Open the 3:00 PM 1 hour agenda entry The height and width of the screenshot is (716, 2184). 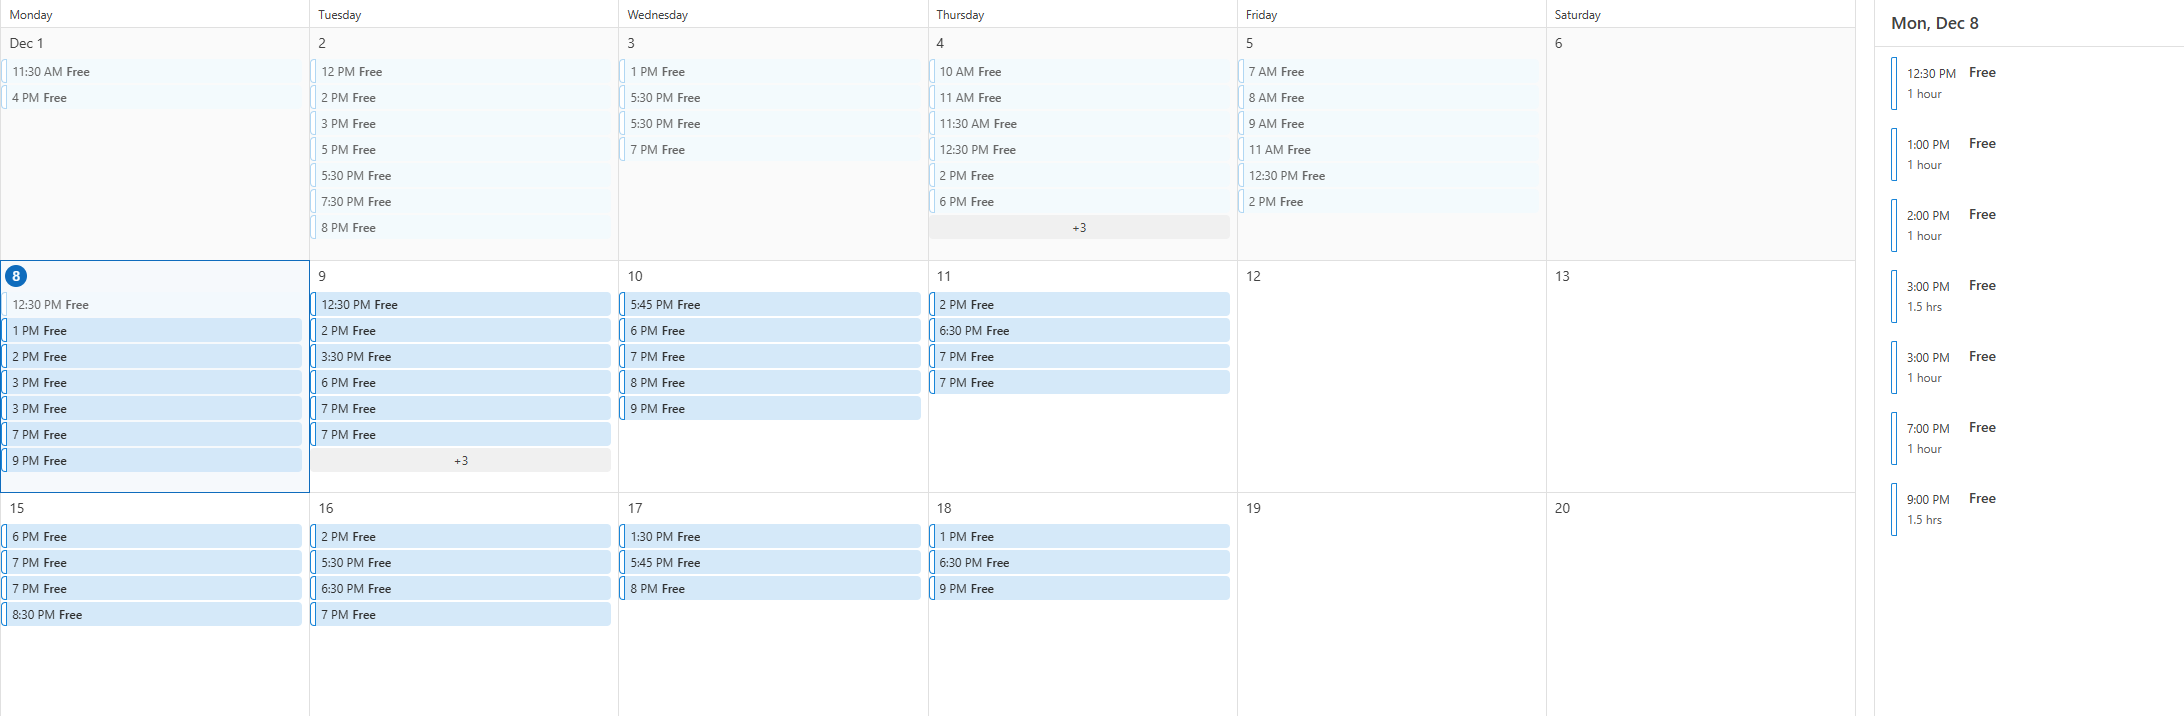[x=2030, y=367]
